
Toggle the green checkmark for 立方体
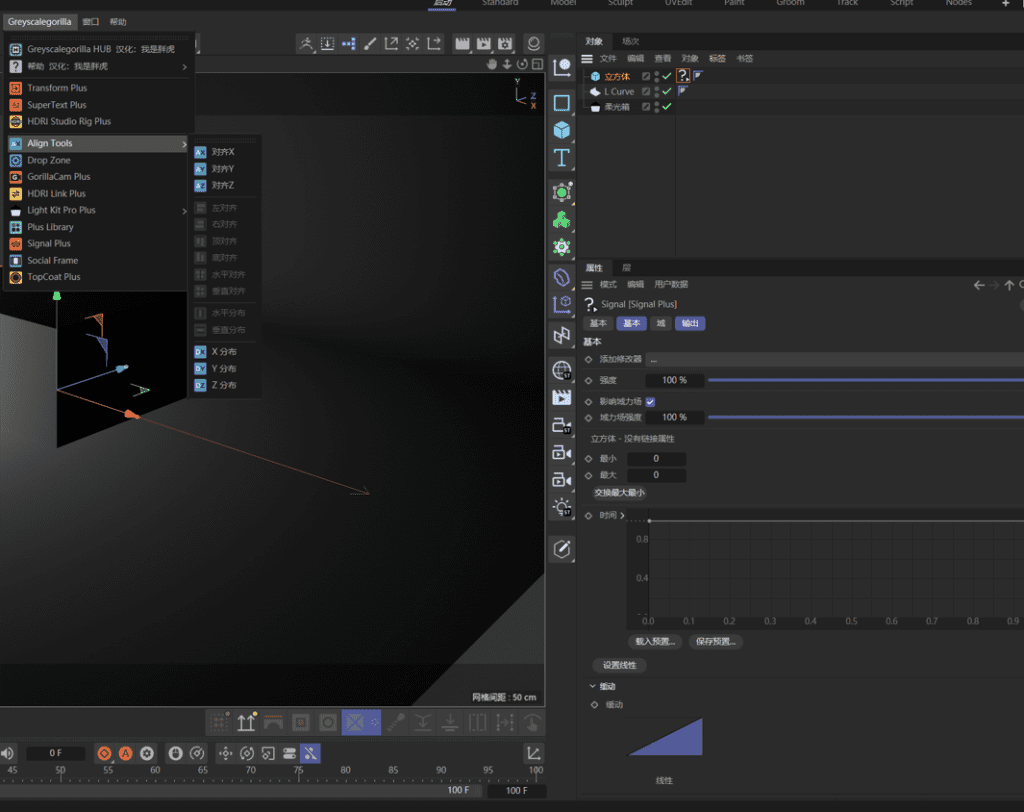point(667,76)
